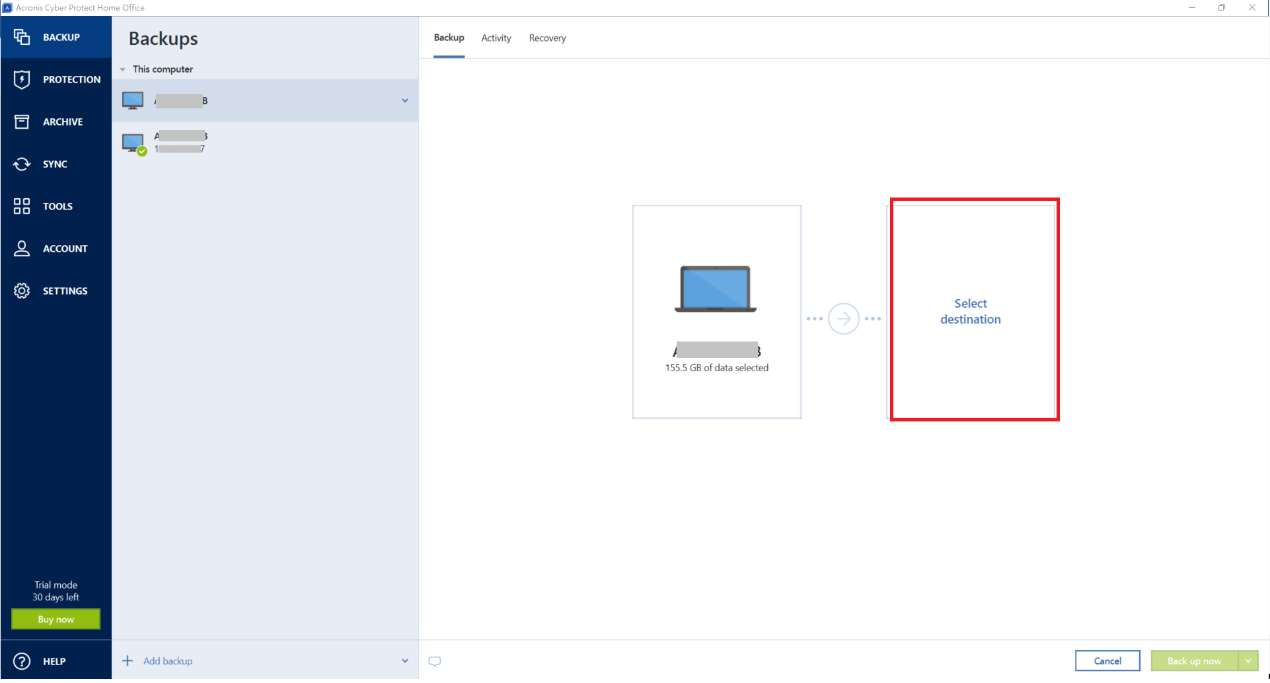
Task: Open the Archive box icon
Action: [22, 121]
